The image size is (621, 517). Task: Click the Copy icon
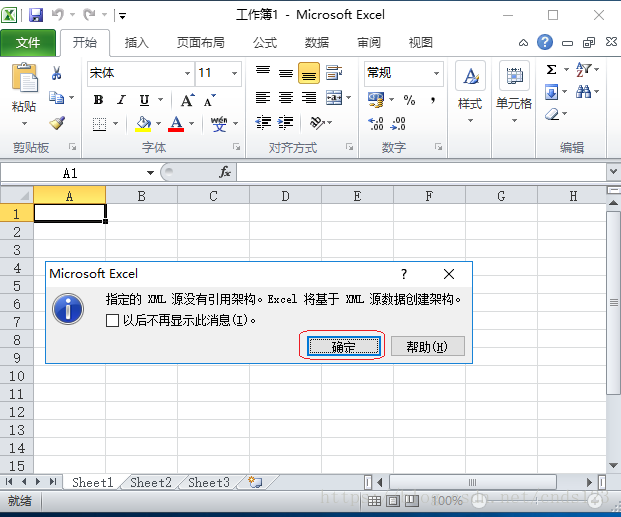[x=56, y=97]
